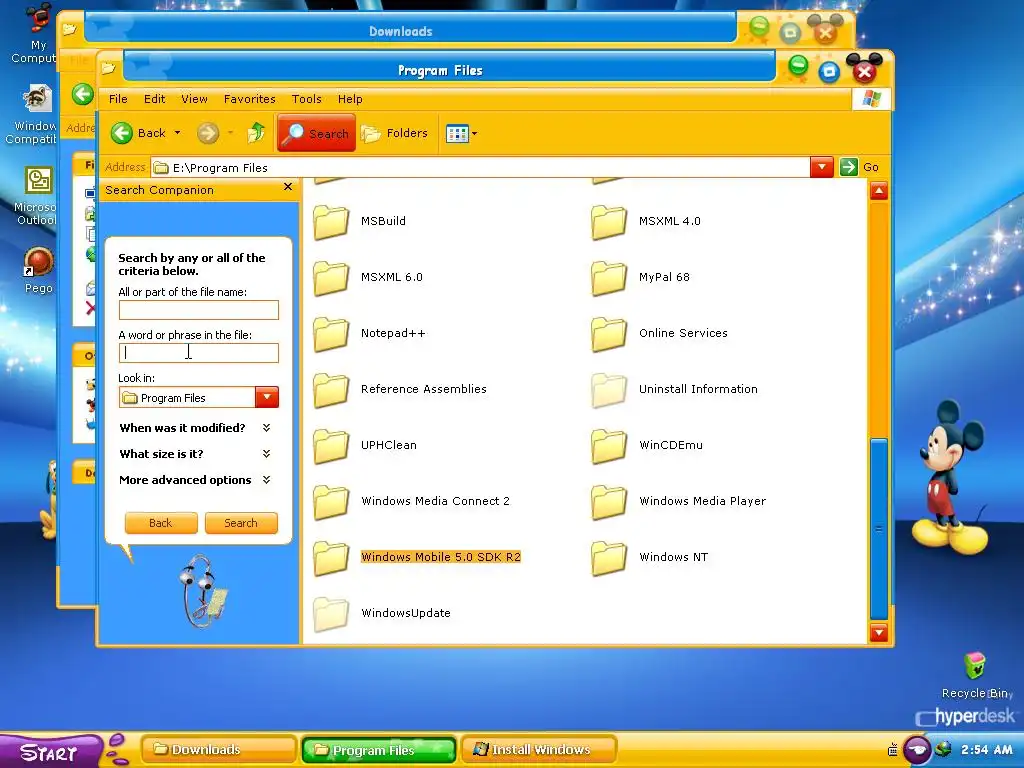
Task: Switch to Downloads taskbar button
Action: (219, 750)
